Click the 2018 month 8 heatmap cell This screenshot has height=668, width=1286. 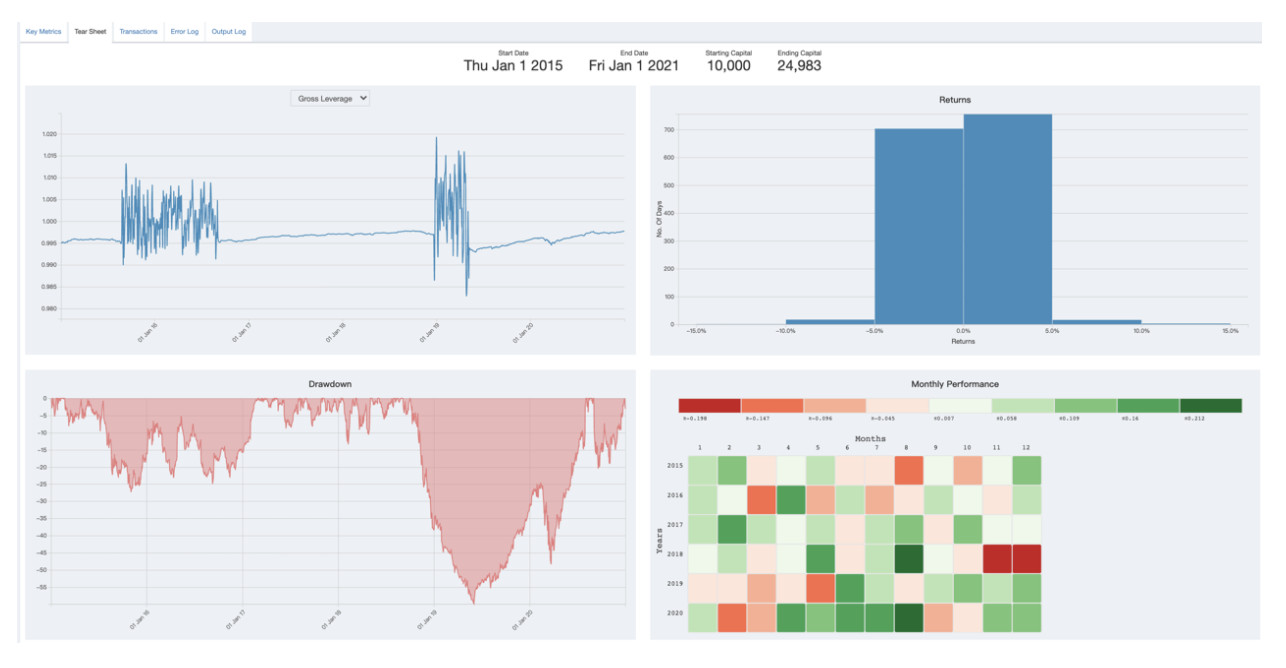[x=908, y=558]
